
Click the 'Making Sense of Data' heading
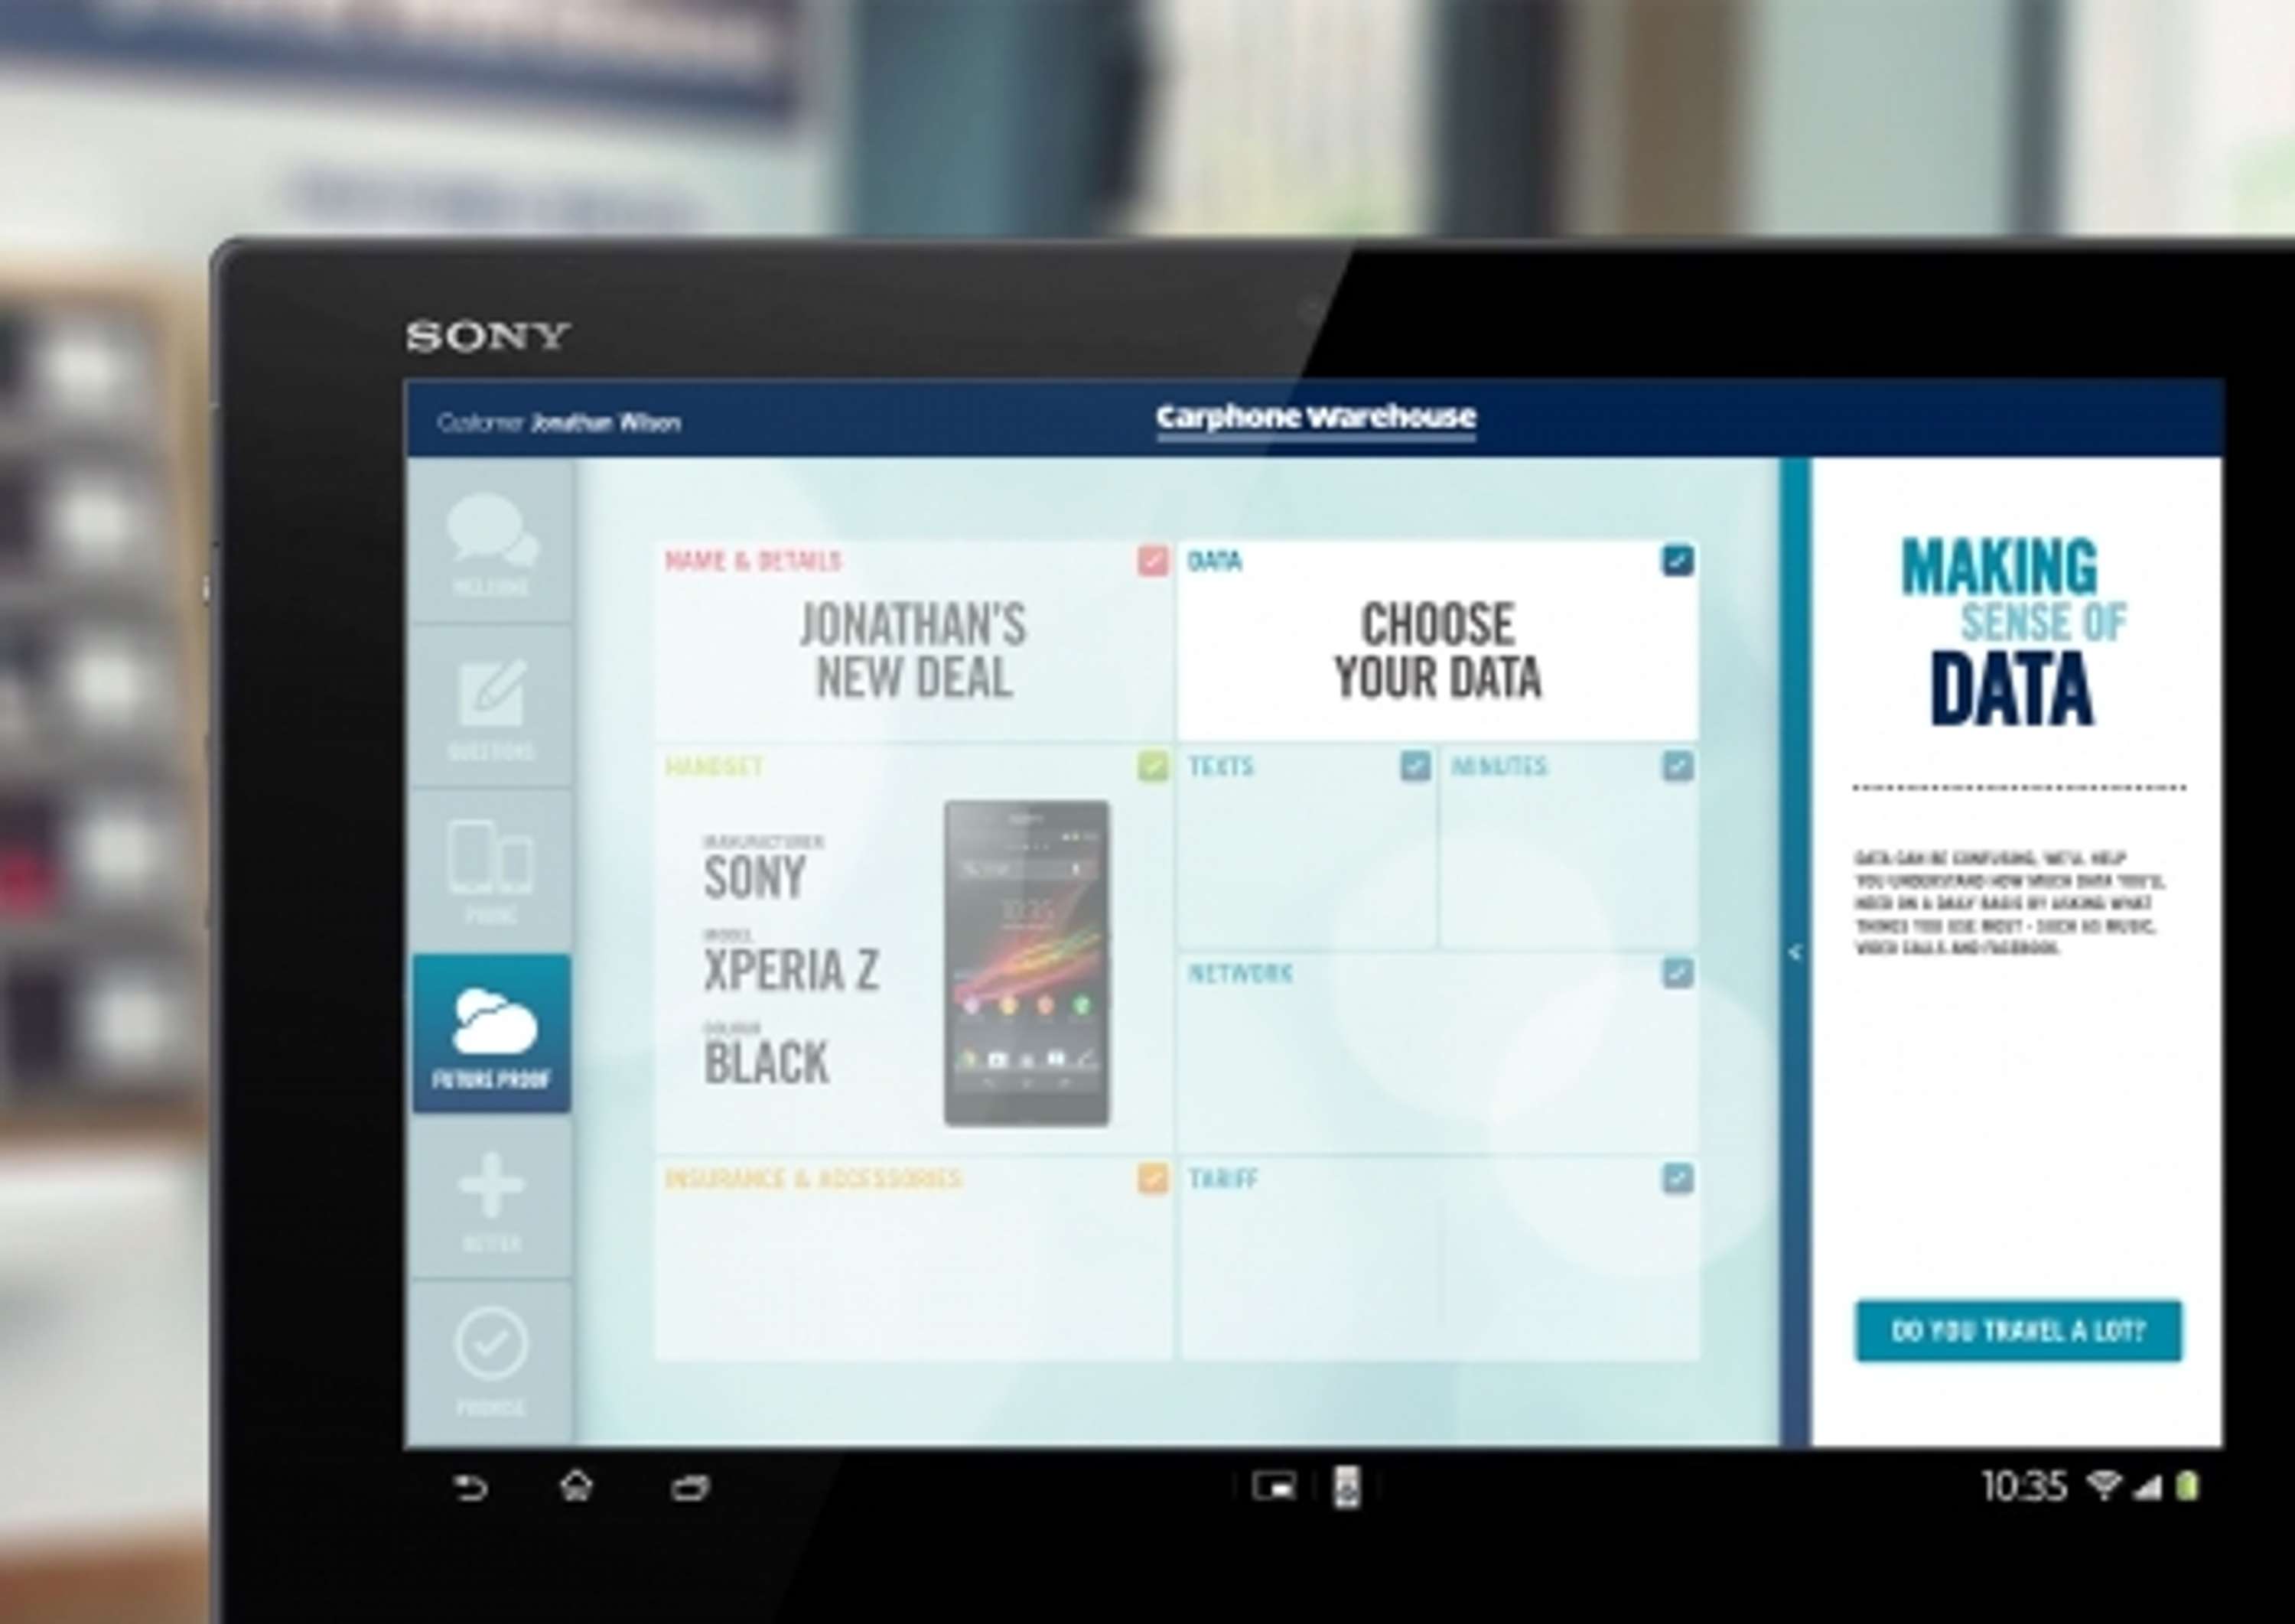pos(2013,632)
